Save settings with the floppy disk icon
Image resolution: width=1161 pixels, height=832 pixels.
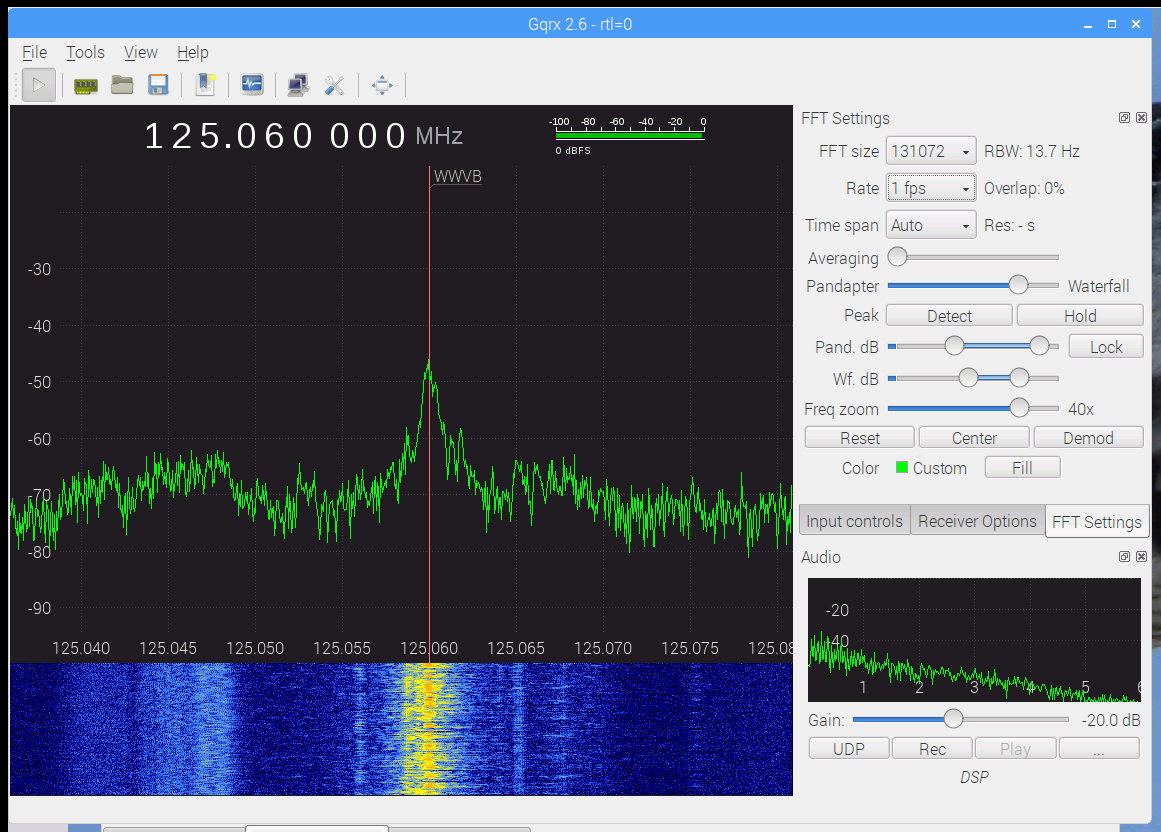point(158,86)
